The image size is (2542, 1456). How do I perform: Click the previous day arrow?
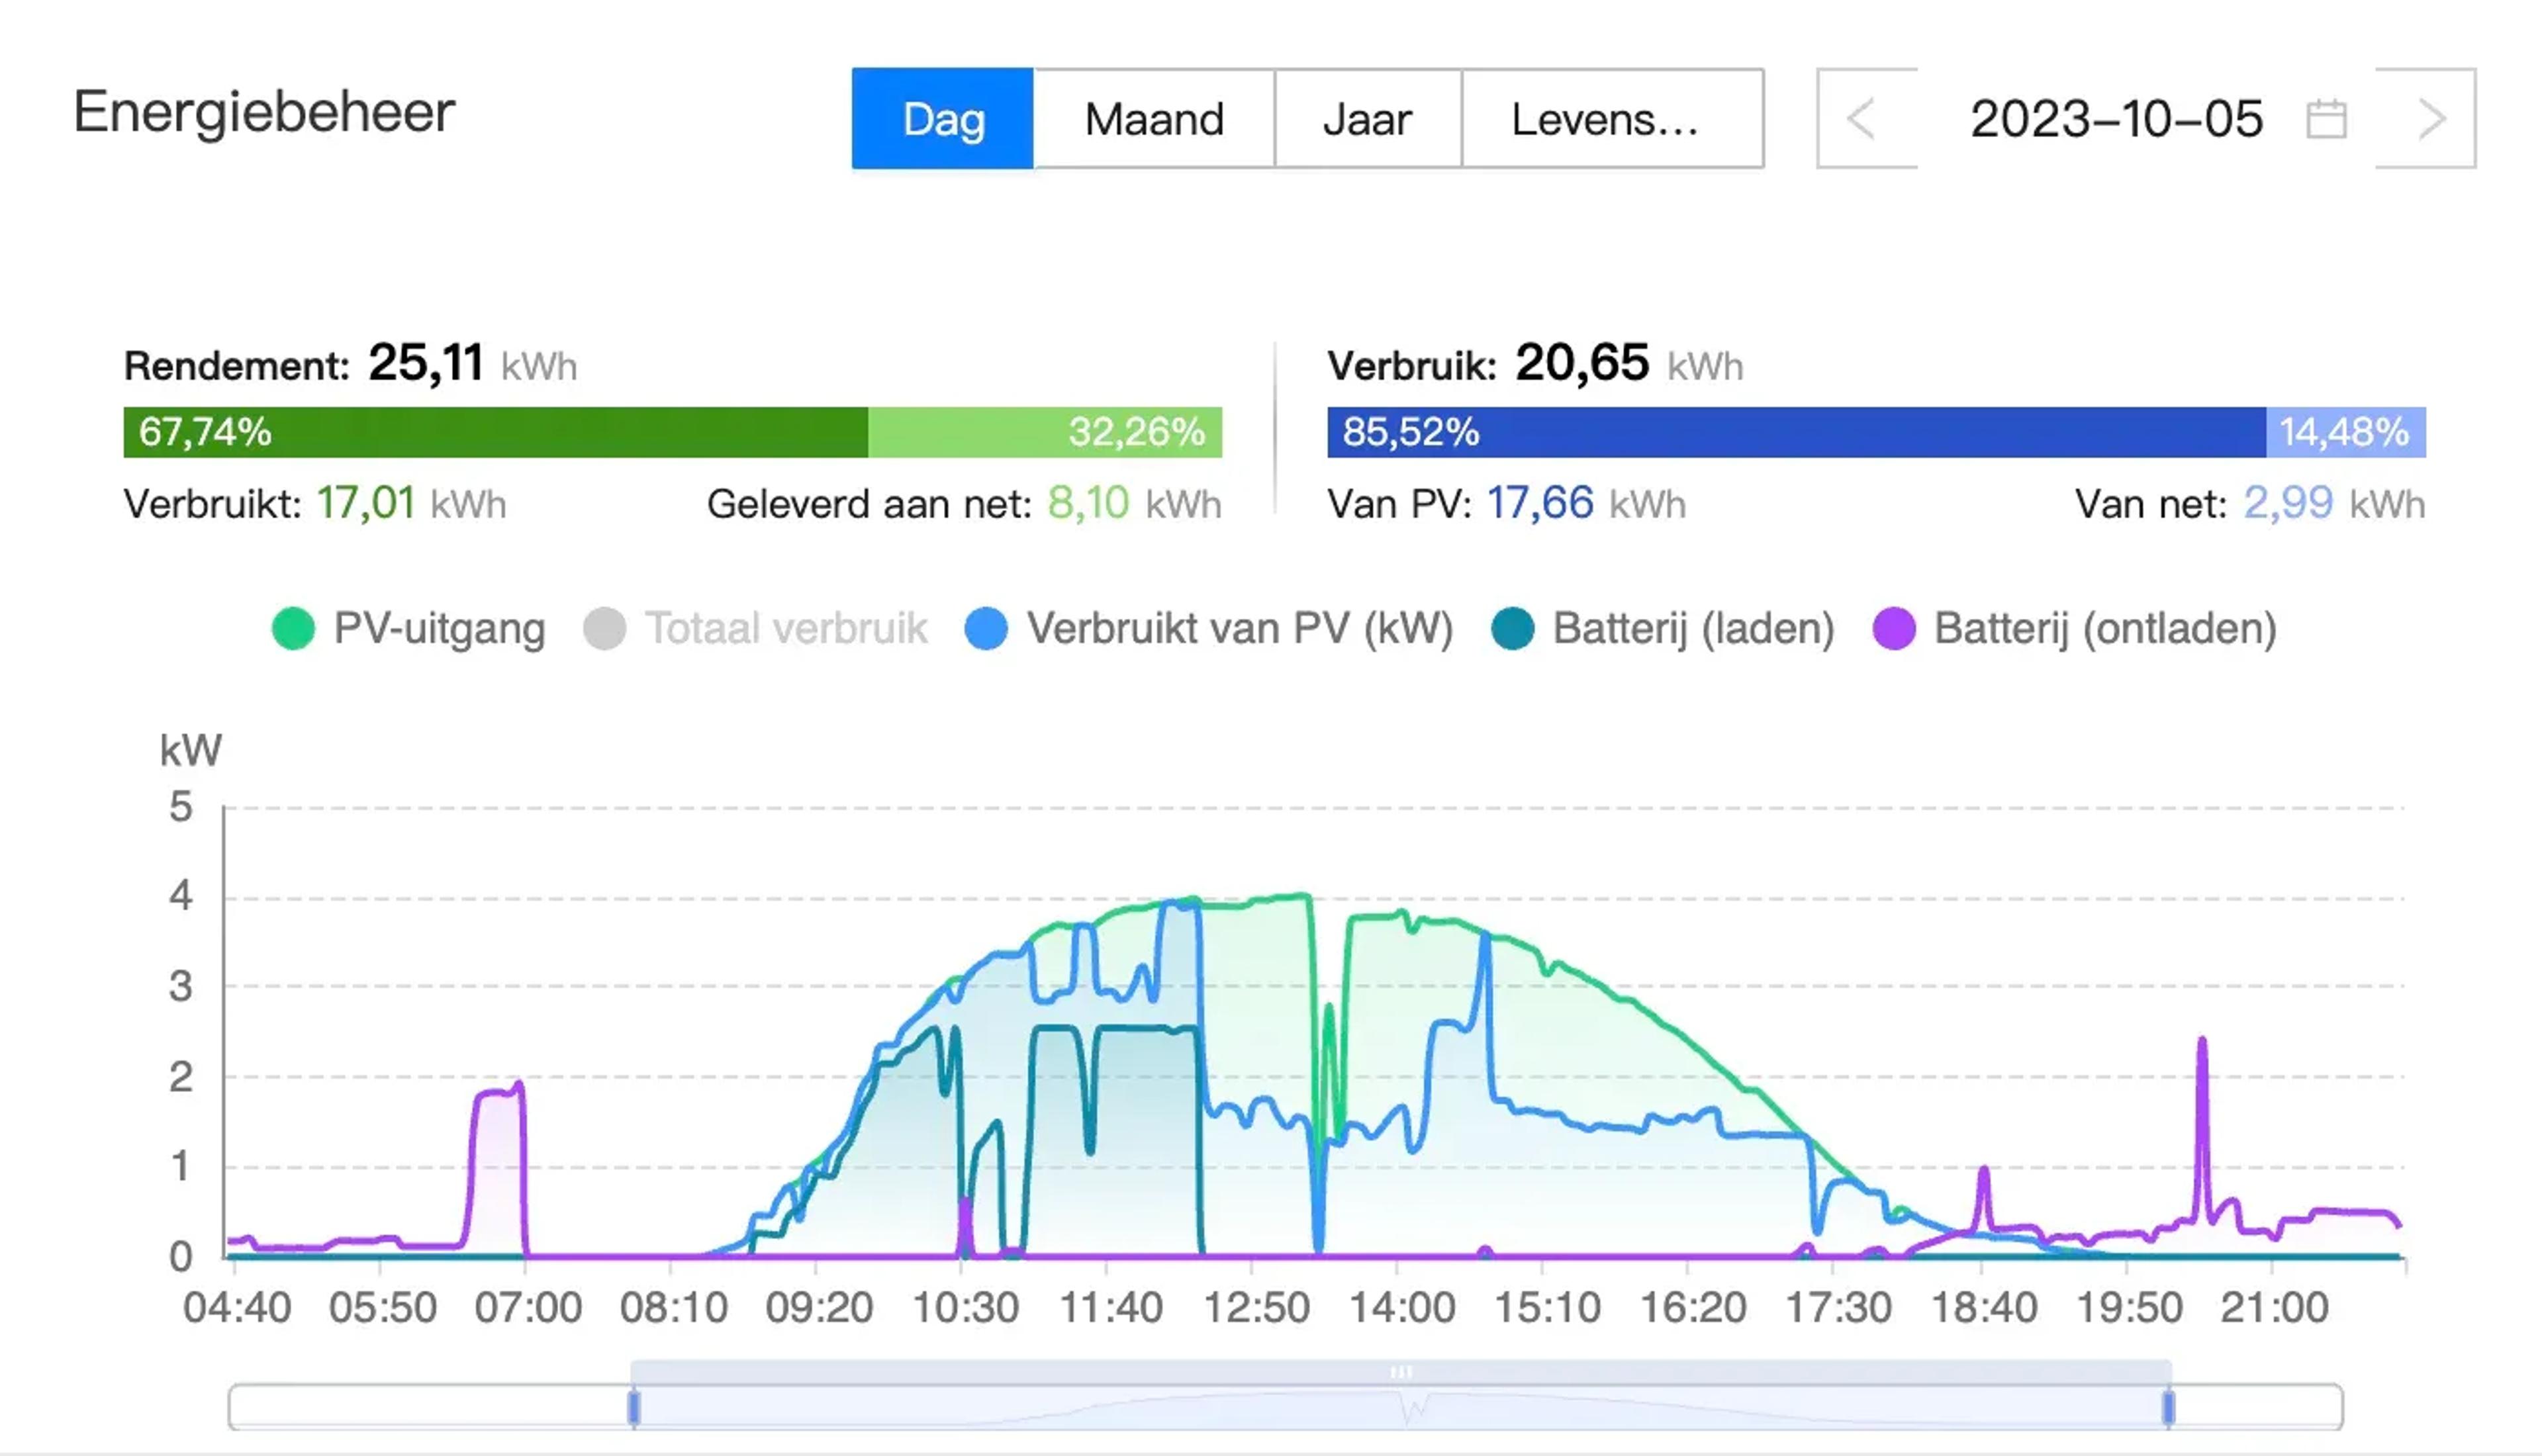1862,118
